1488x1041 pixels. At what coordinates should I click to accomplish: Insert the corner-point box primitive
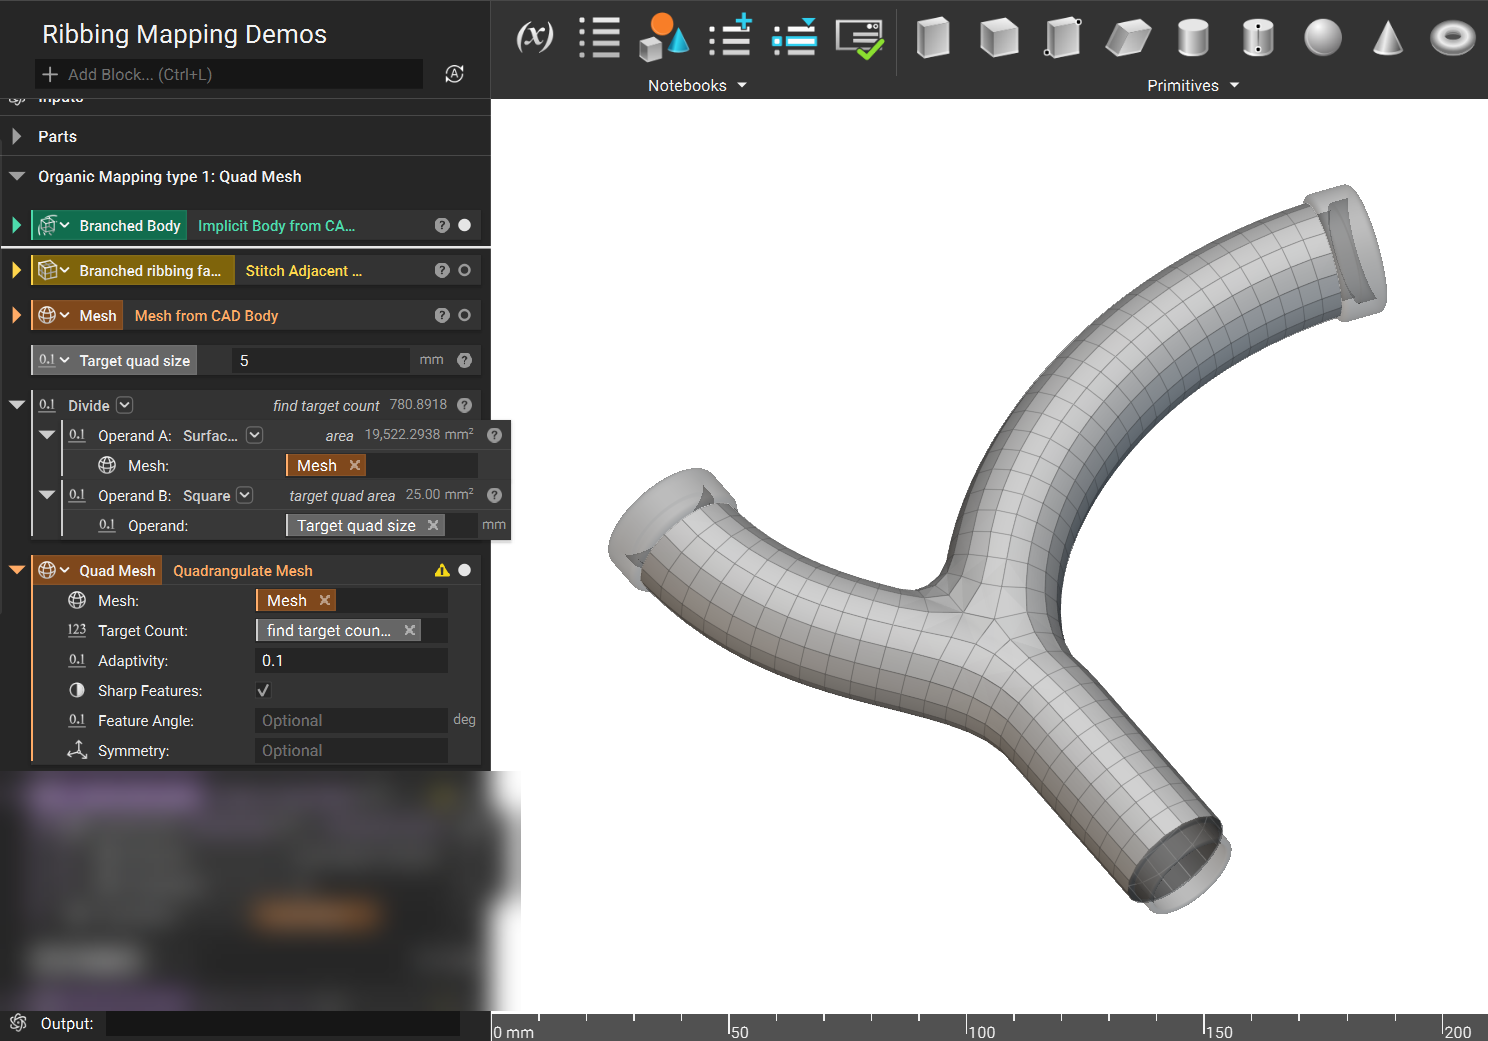[x=1063, y=38]
